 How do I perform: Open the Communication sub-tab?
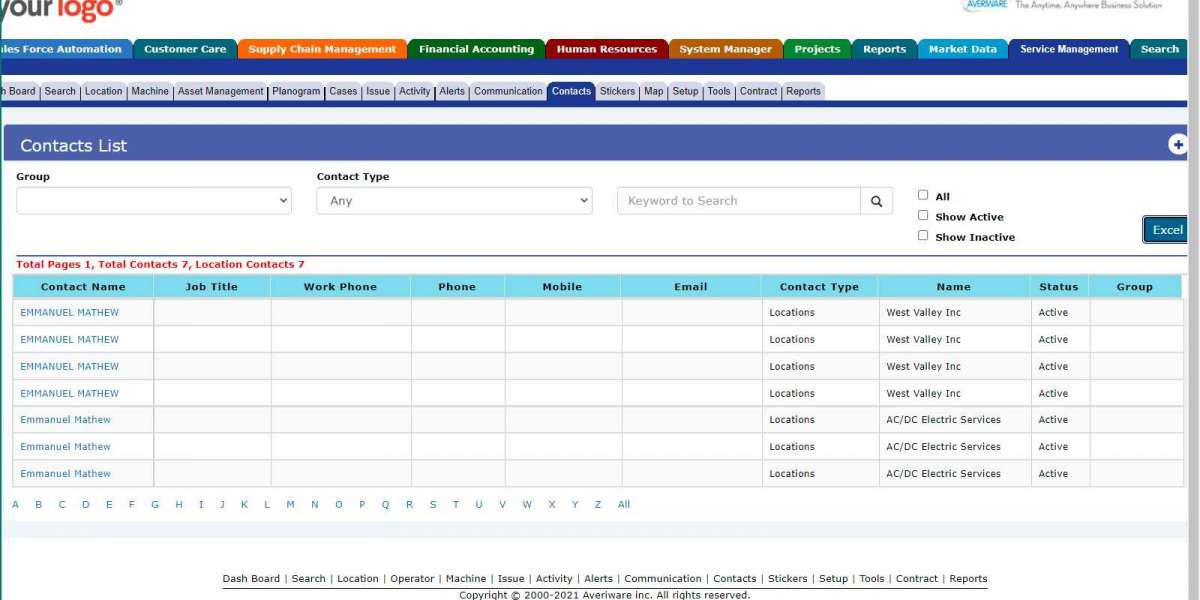(508, 91)
